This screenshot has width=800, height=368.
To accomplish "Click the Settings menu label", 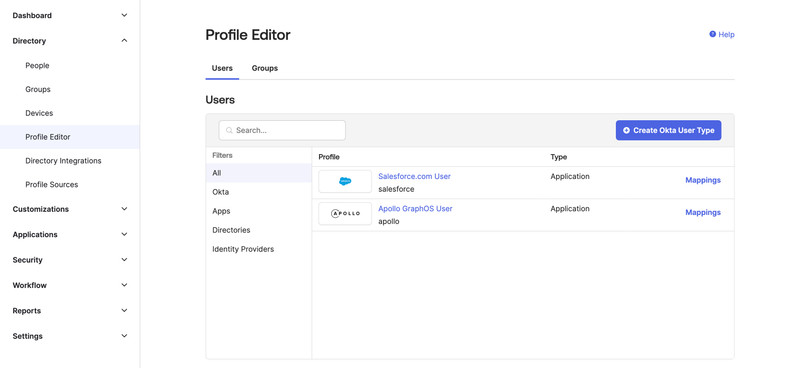I will point(28,336).
